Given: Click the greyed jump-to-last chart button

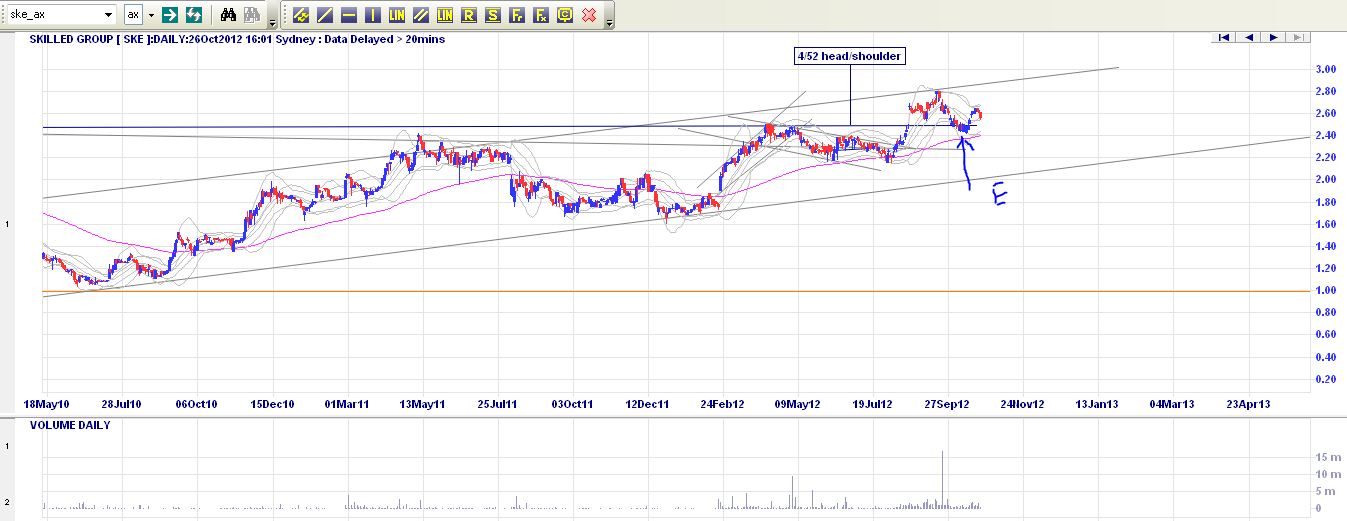Looking at the screenshot, I should 1298,37.
